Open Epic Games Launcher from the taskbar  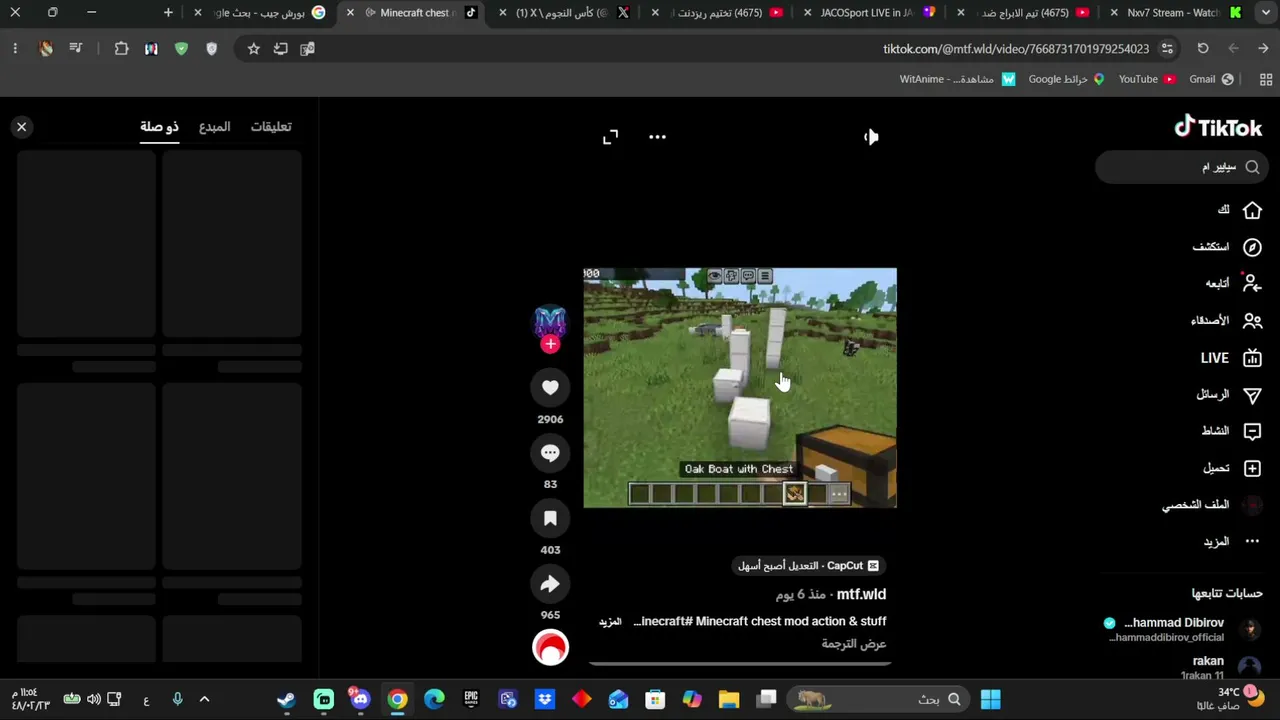(471, 699)
